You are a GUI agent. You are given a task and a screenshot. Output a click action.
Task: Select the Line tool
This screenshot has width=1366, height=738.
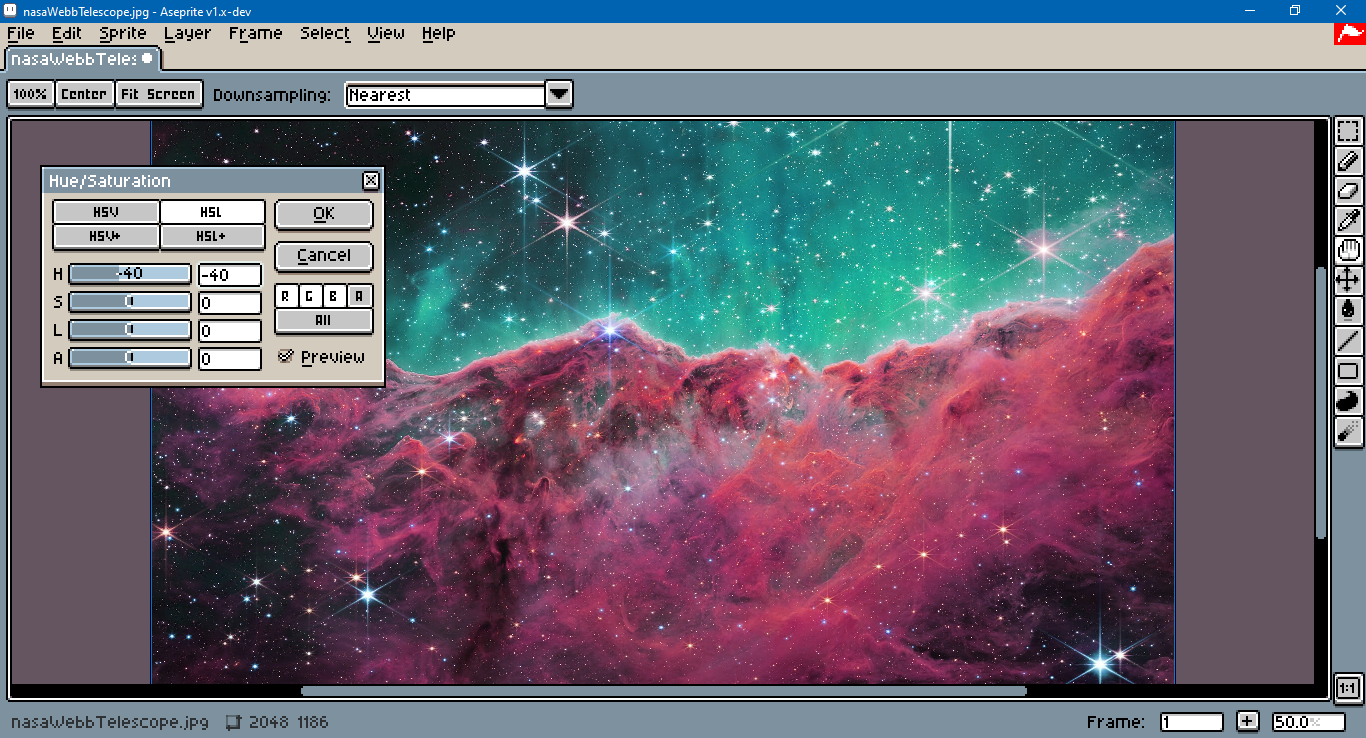[1348, 340]
